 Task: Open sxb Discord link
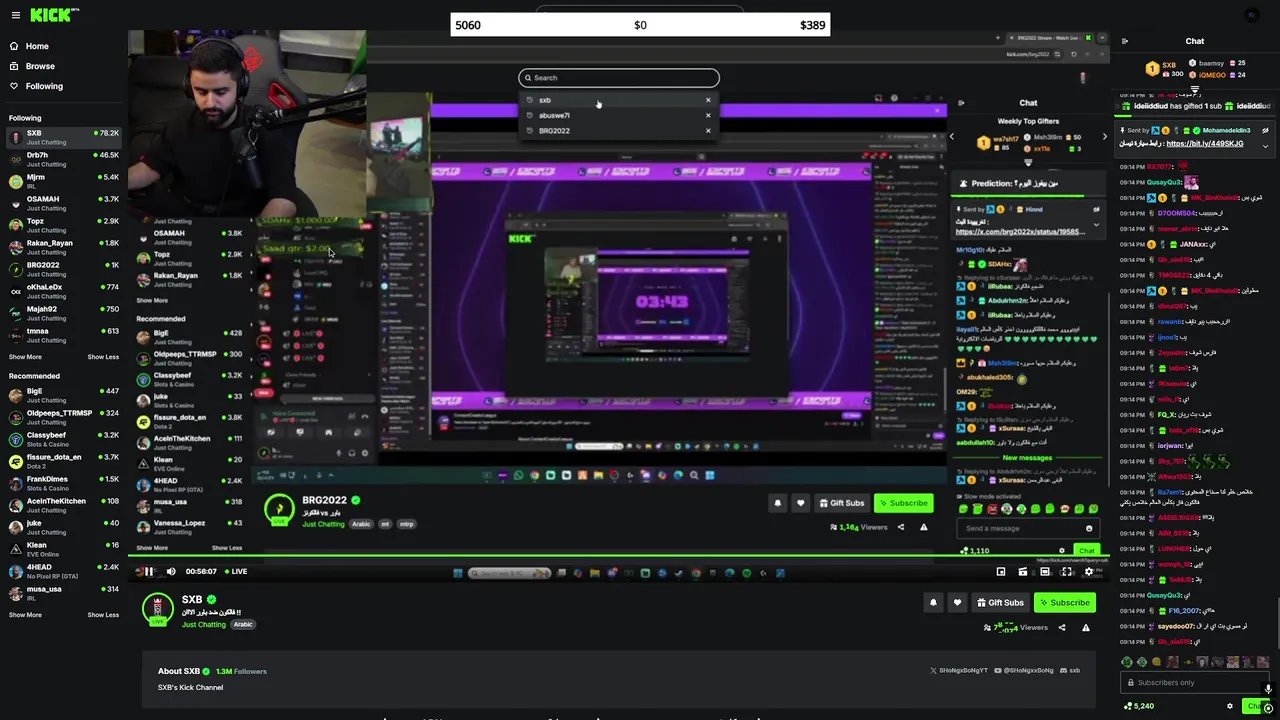(x=1071, y=670)
